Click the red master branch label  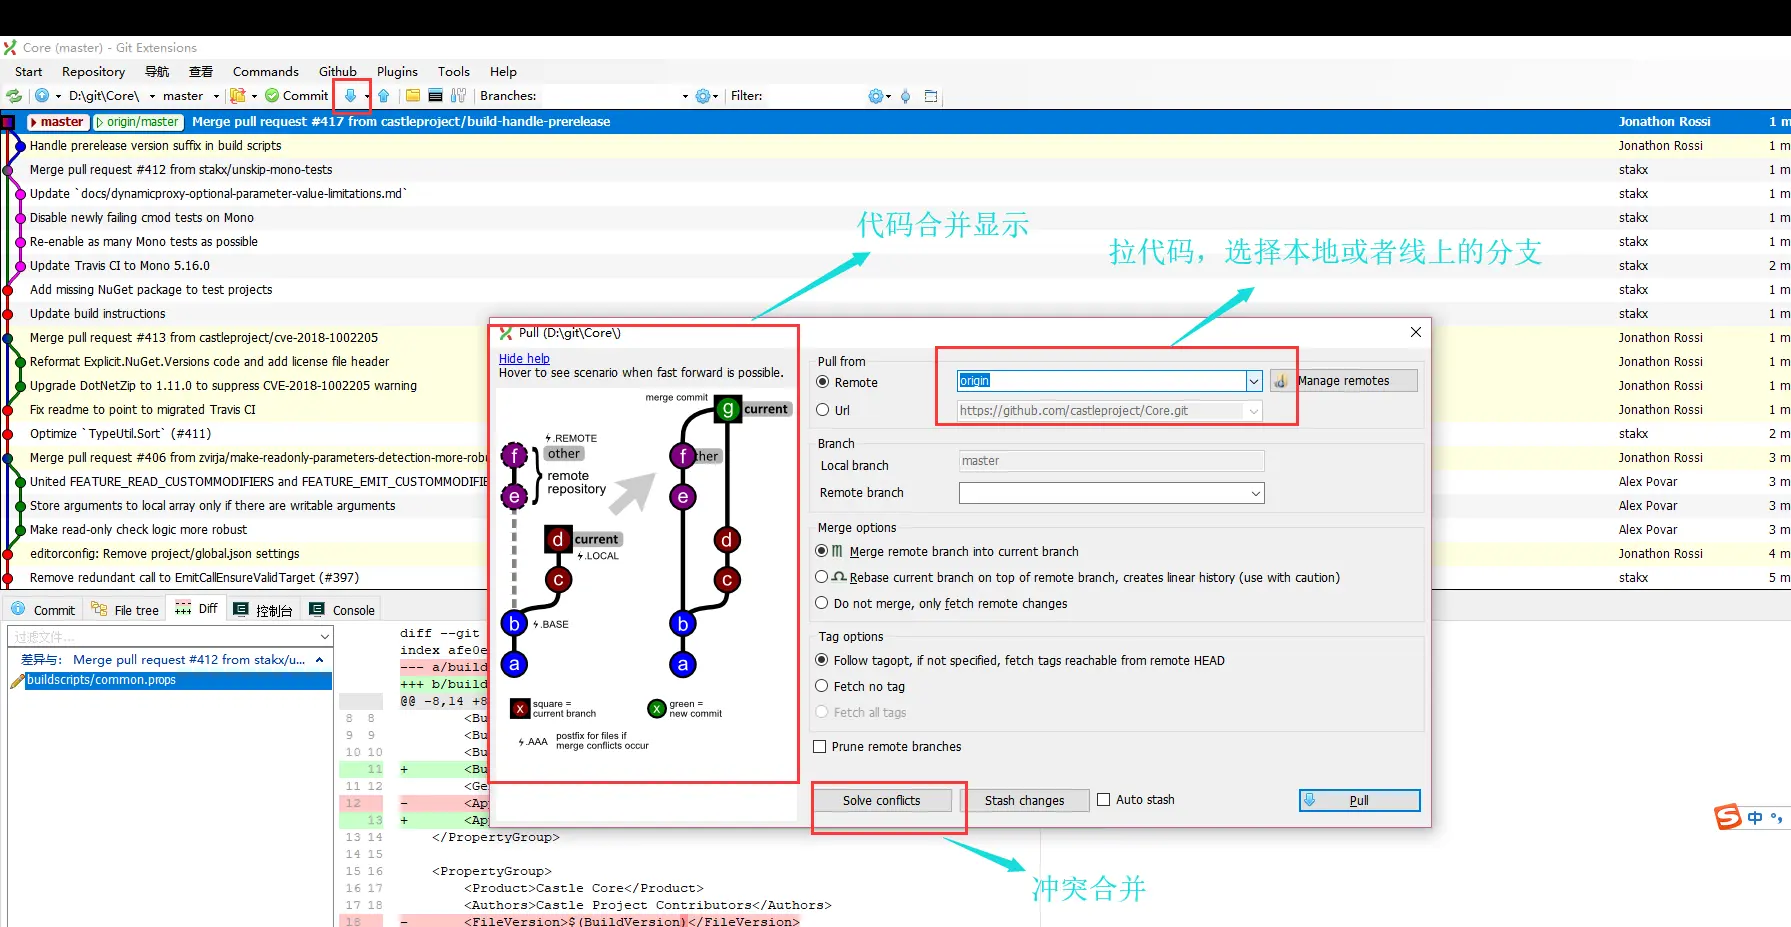click(57, 122)
